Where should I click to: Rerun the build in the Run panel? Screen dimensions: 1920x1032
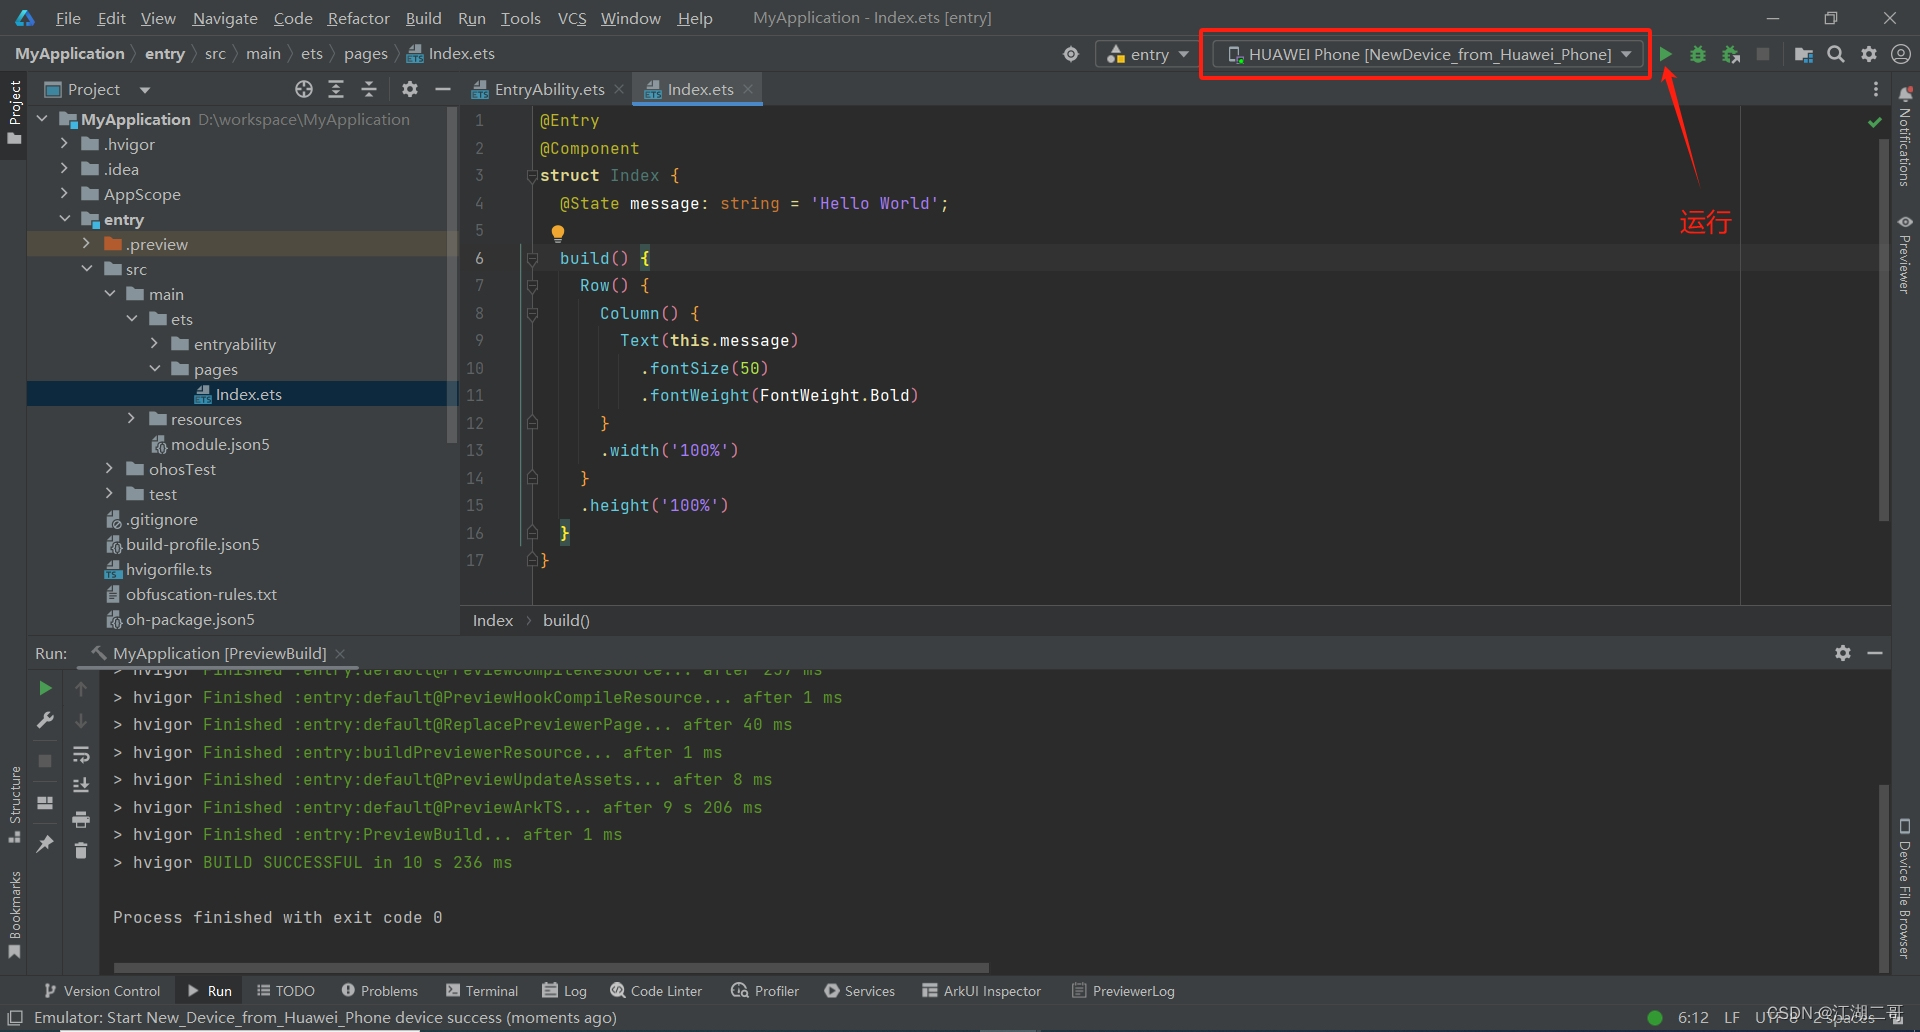tap(45, 688)
